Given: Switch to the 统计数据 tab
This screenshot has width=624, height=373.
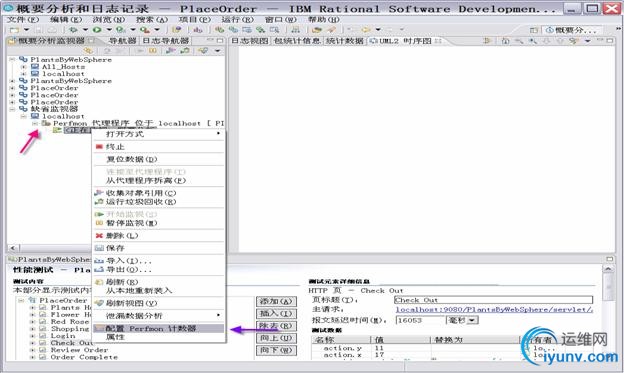Looking at the screenshot, I should (344, 41).
